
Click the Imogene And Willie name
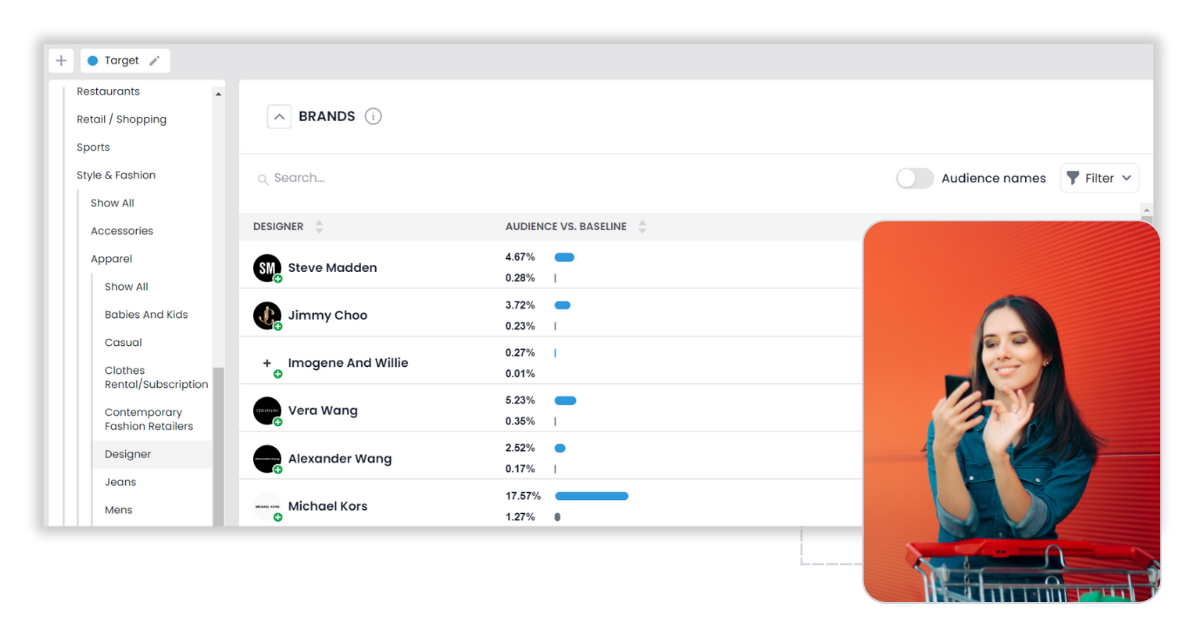point(348,363)
